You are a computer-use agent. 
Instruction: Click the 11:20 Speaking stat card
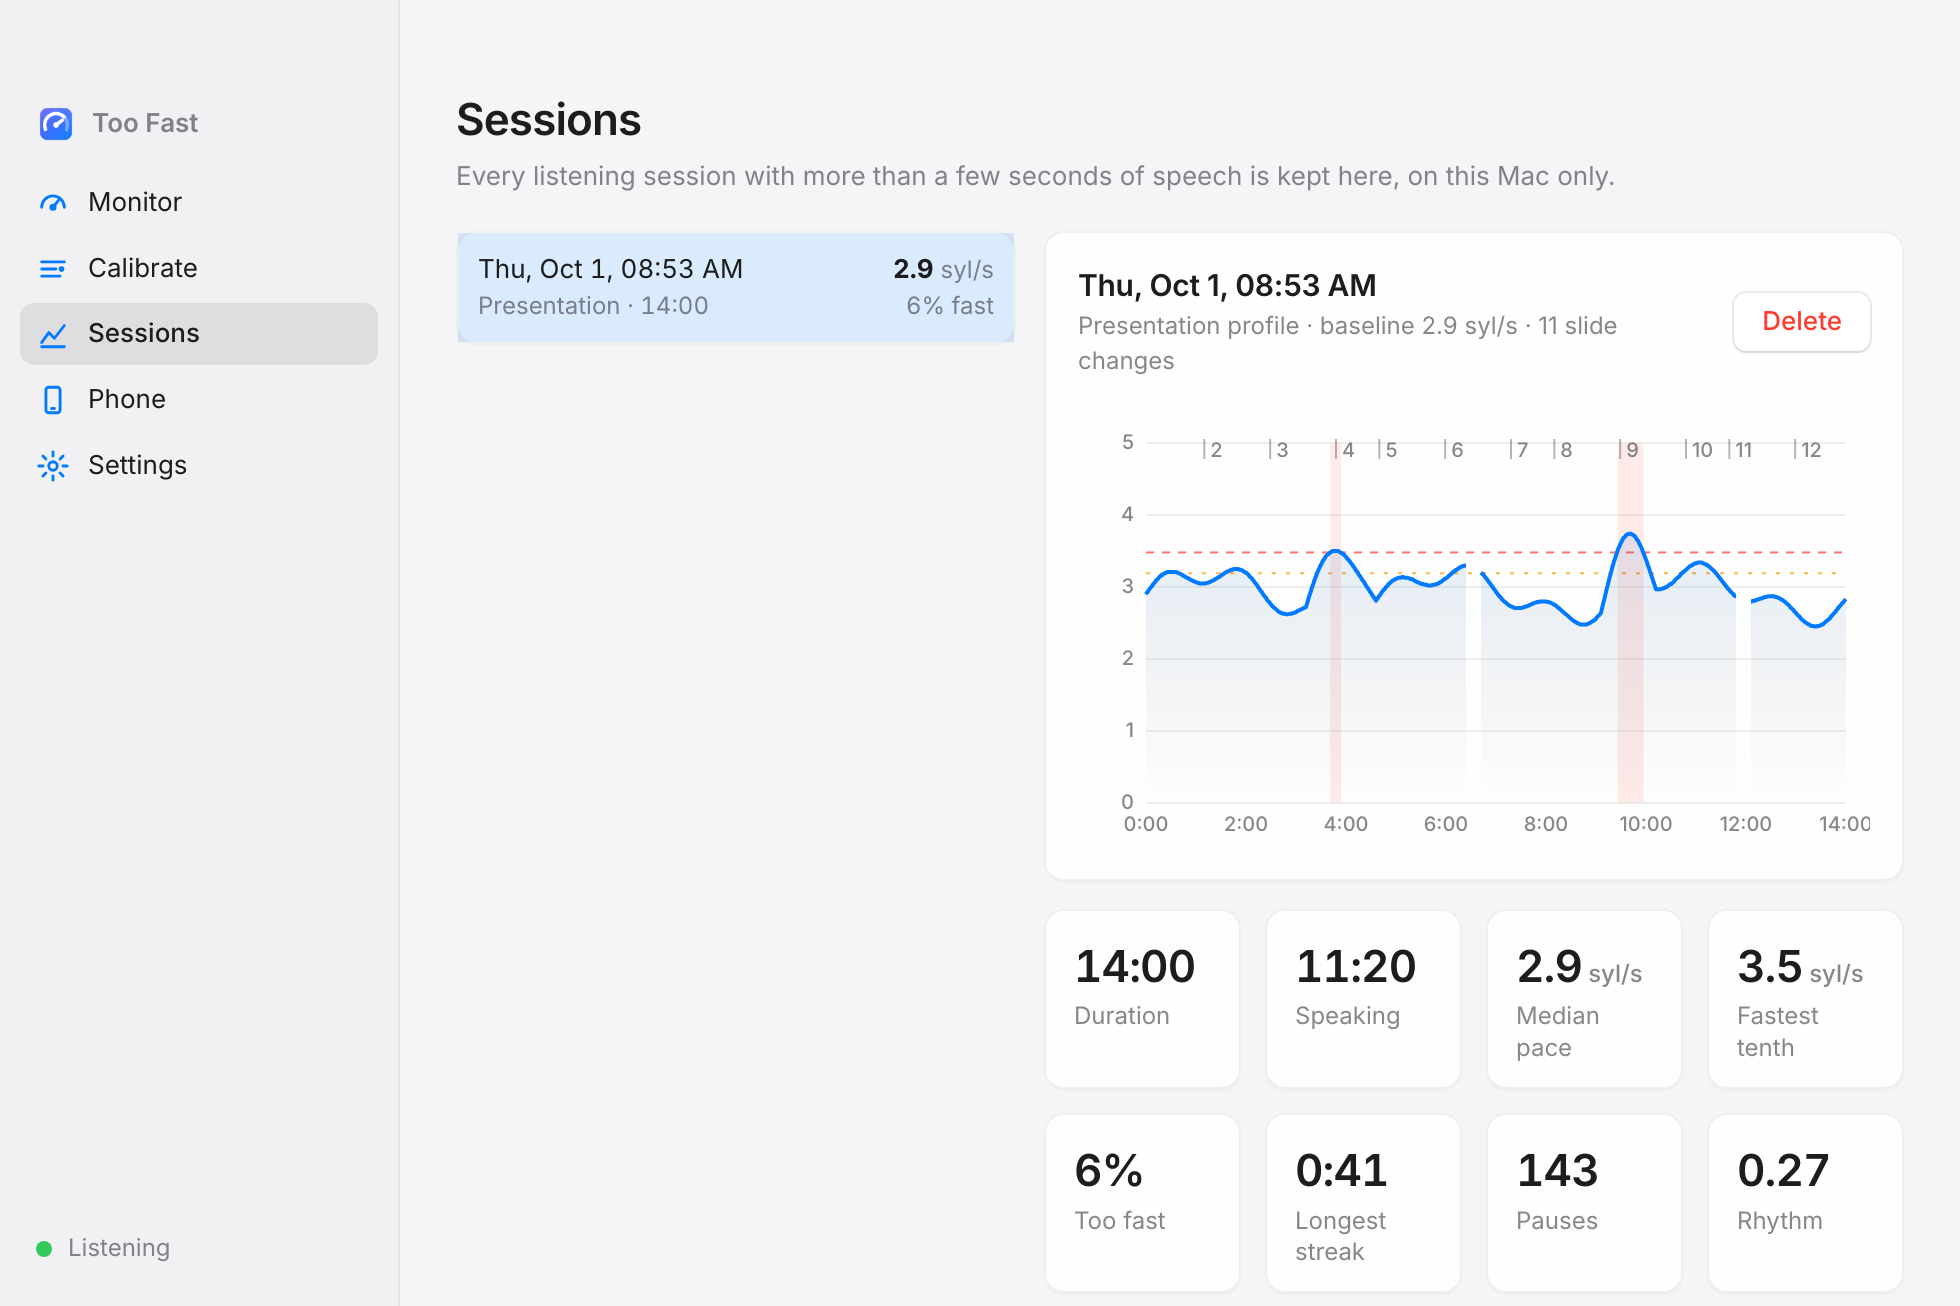[1363, 998]
